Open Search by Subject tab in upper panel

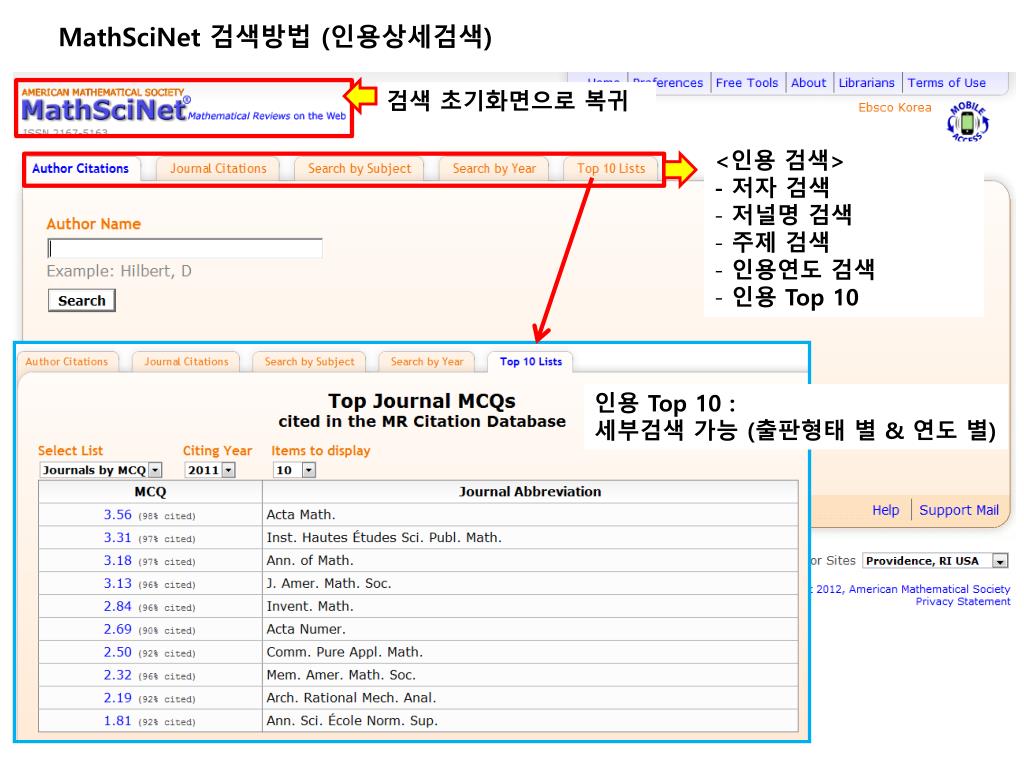(x=359, y=168)
